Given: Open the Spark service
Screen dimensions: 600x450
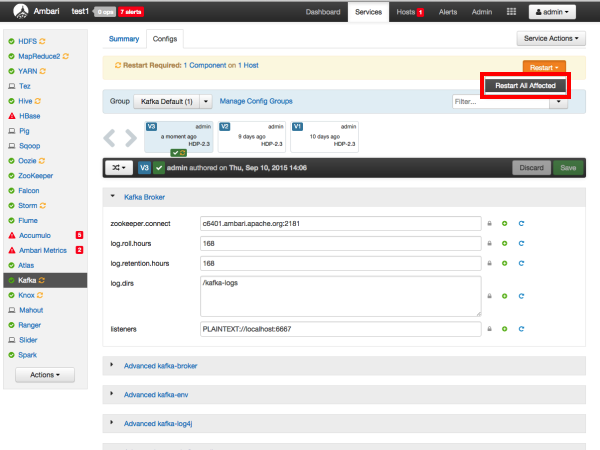Looking at the screenshot, I should tap(28, 355).
